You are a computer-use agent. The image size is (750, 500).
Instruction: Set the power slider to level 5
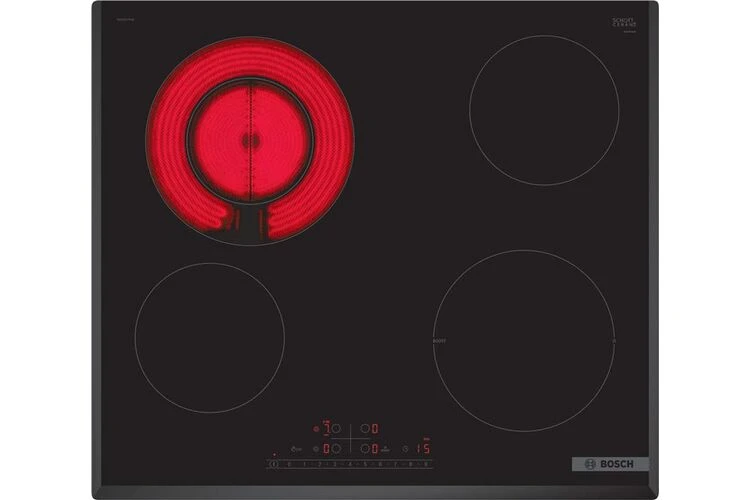pos(365,463)
